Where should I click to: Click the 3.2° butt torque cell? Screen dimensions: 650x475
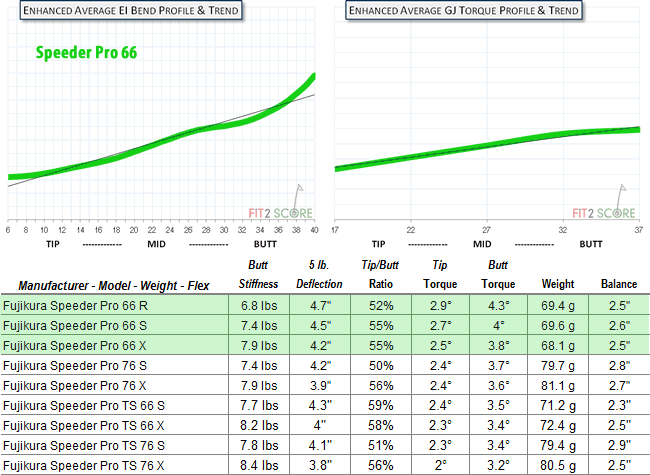click(x=498, y=465)
